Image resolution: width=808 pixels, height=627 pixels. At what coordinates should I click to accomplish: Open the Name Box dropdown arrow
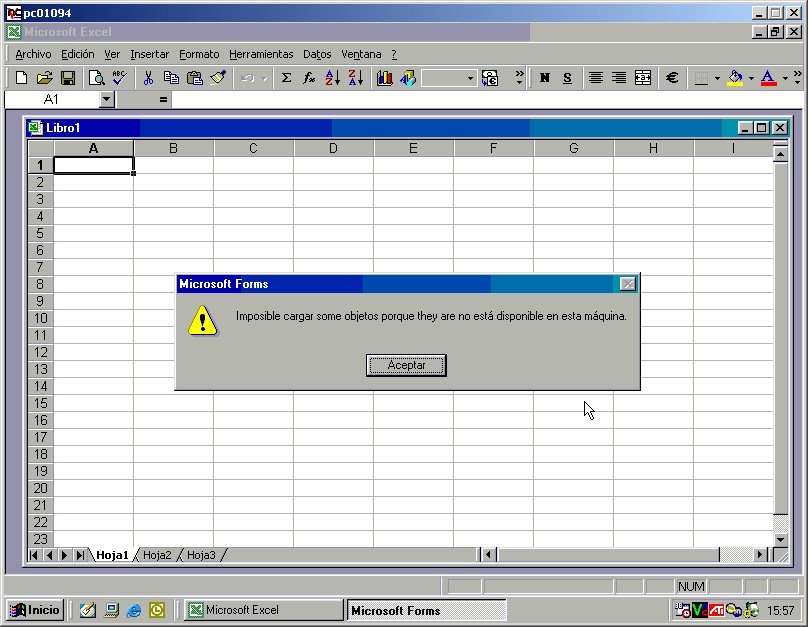[106, 99]
